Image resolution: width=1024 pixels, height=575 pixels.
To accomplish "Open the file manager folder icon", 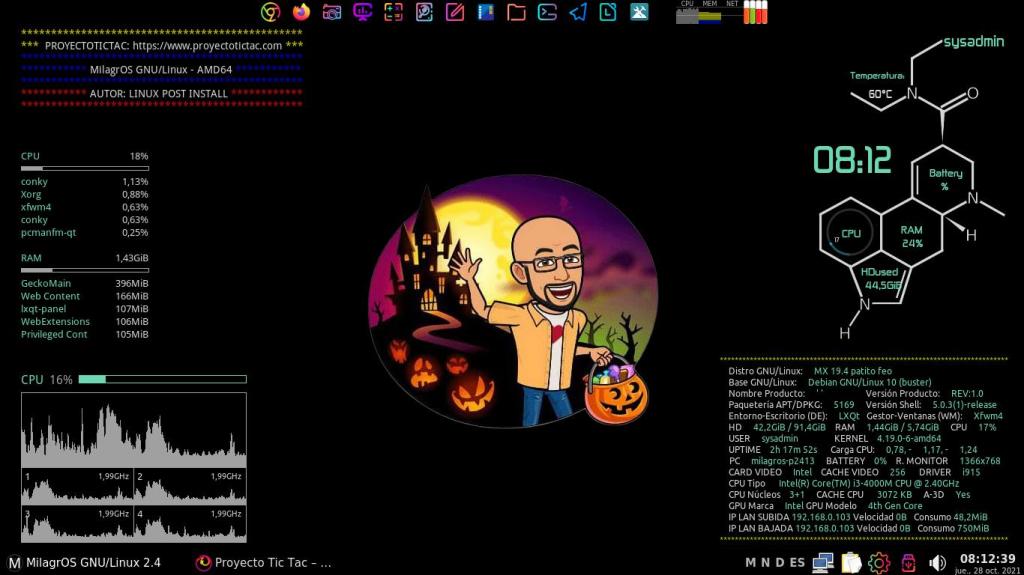I will pyautogui.click(x=516, y=12).
